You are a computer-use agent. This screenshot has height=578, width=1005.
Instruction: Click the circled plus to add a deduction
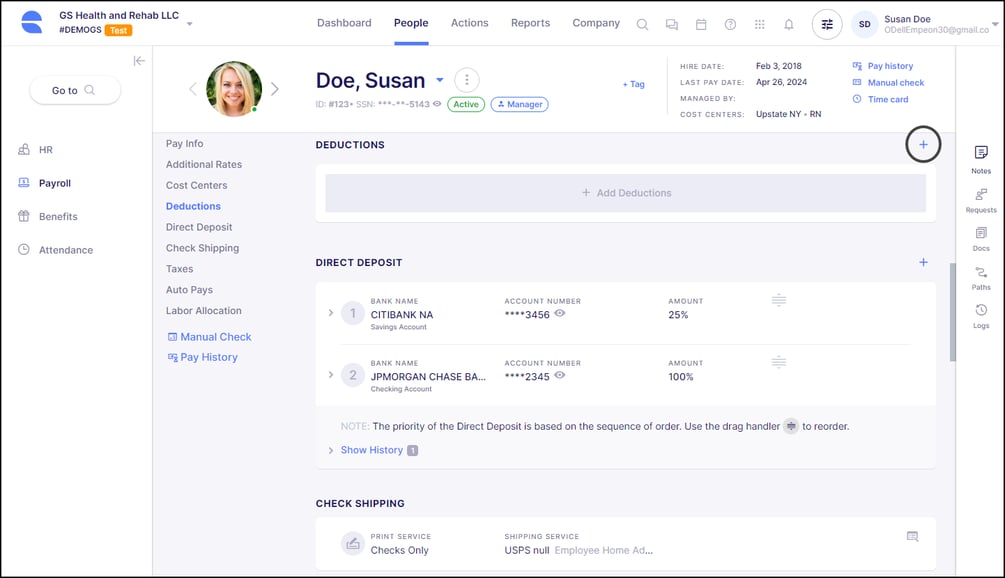tap(922, 144)
